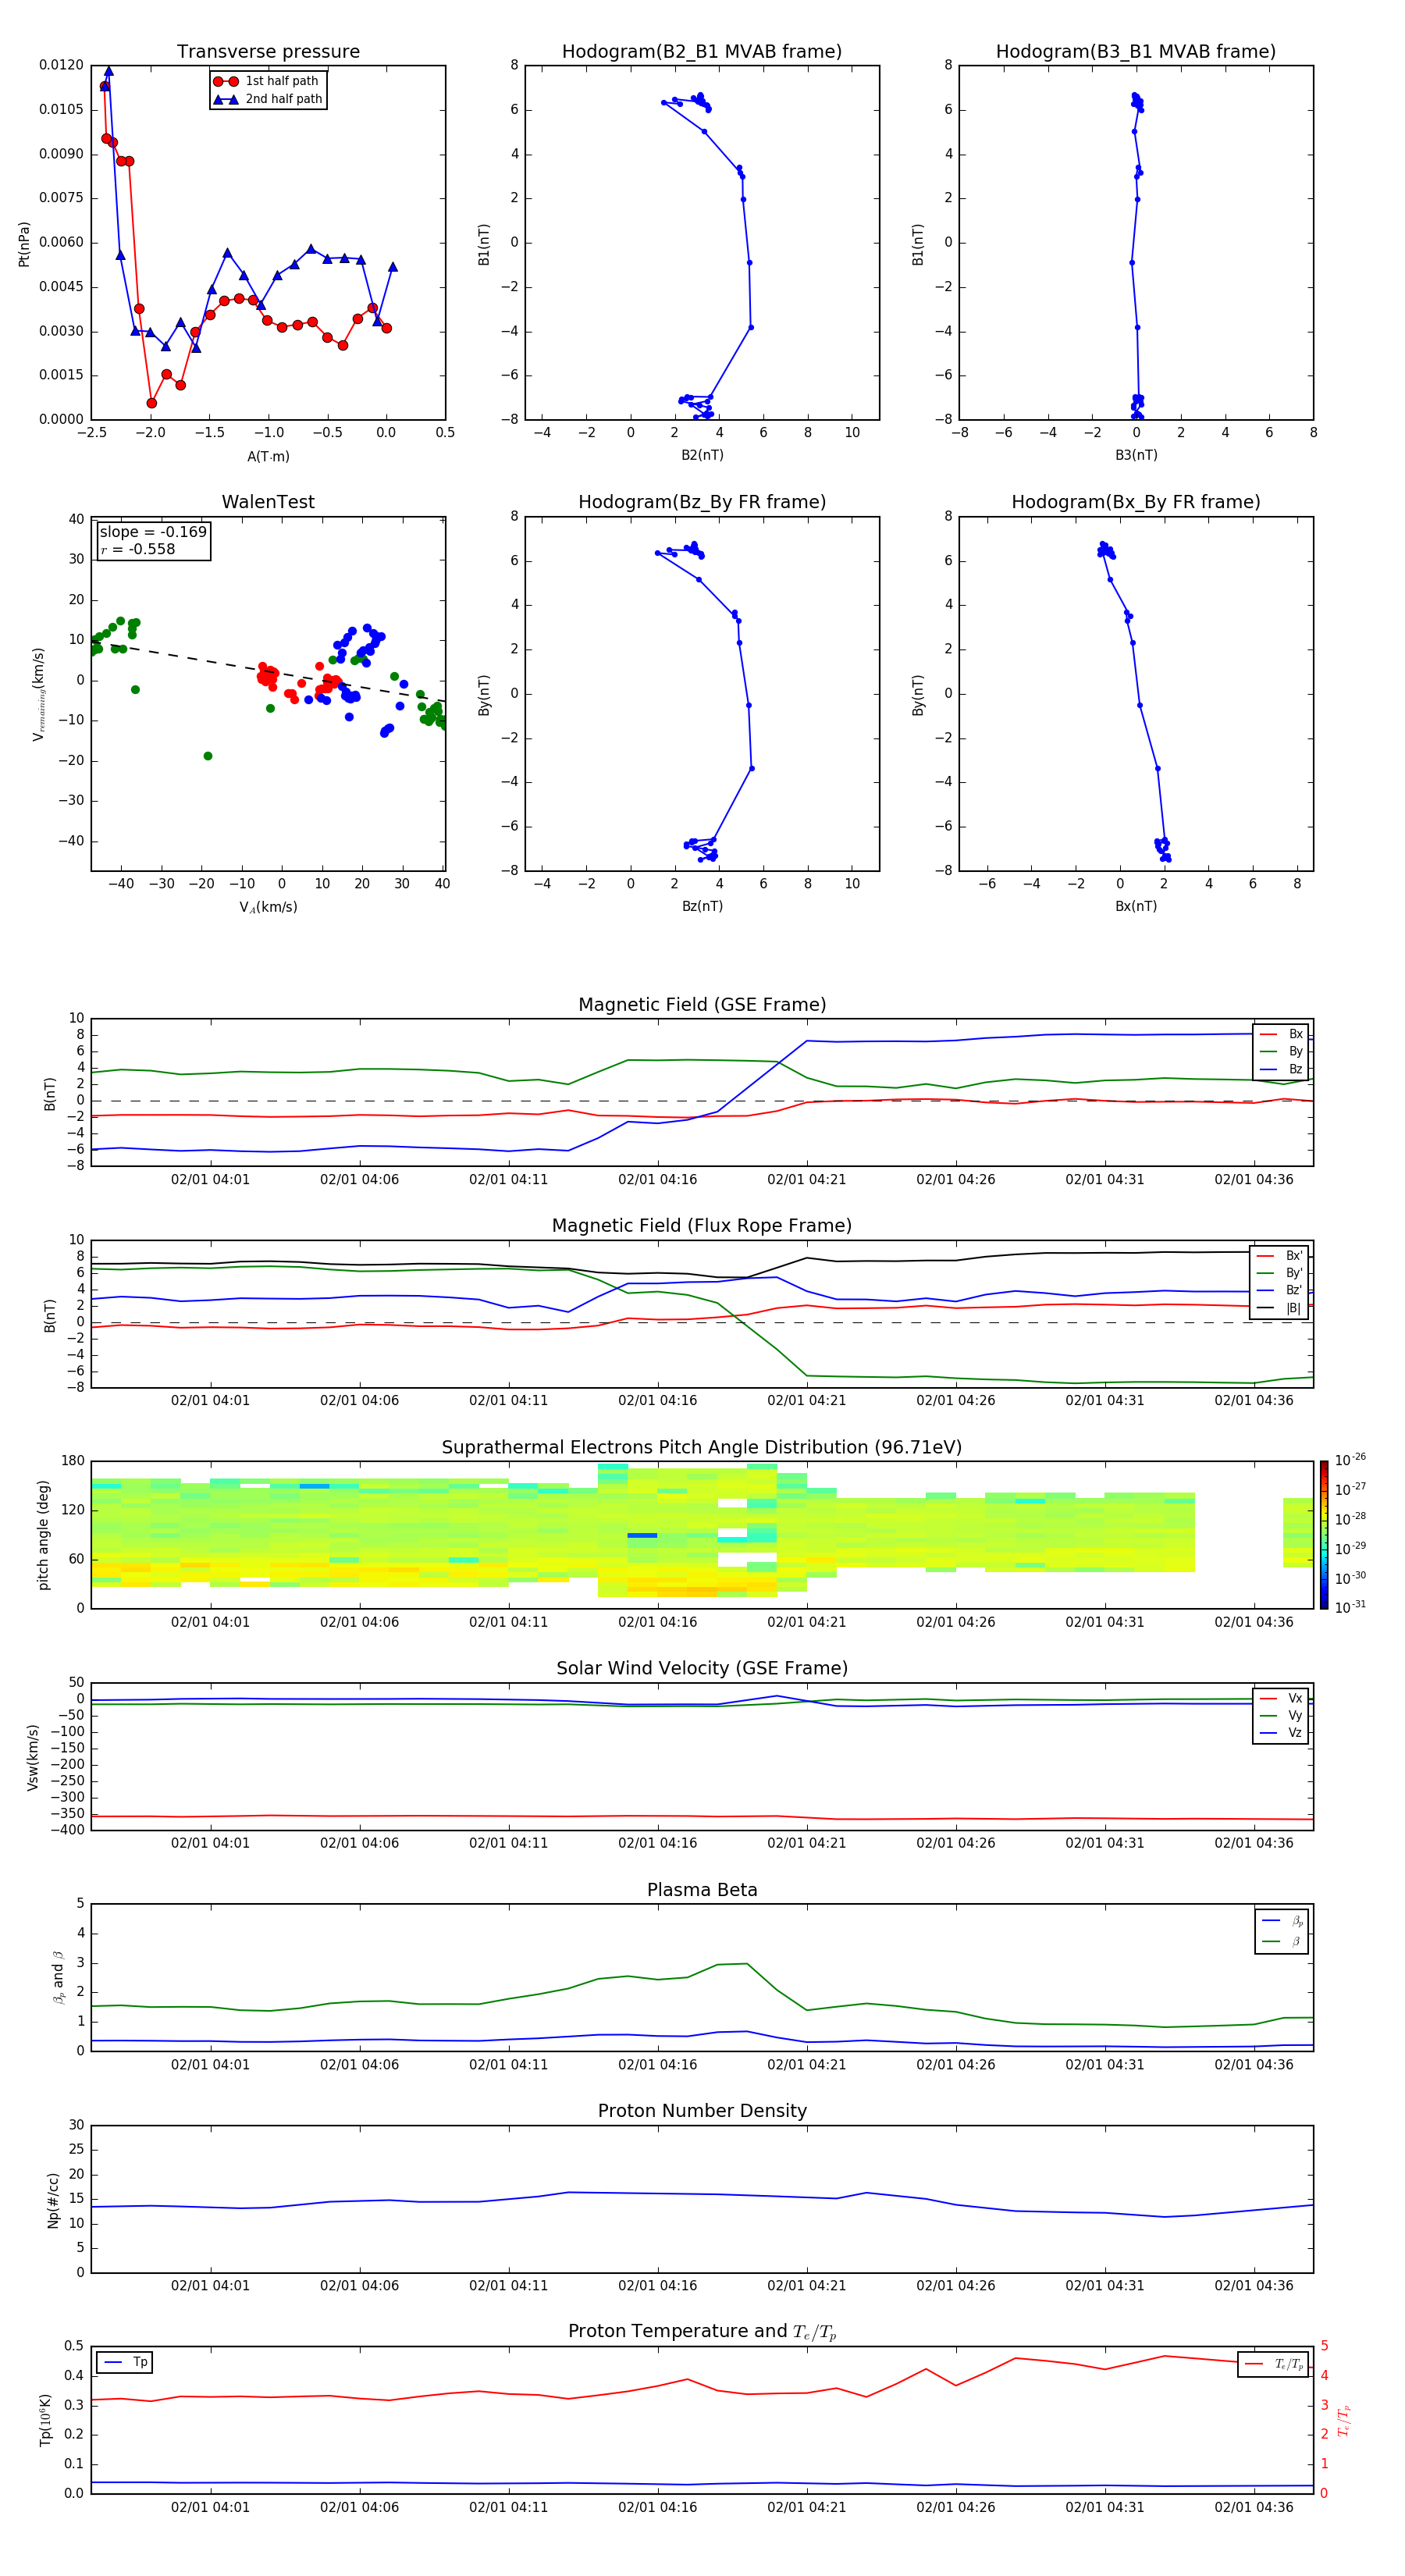
Task: Click the 'Hodogram(B2_B1 MVAB frame)' title
Action: tap(702, 52)
